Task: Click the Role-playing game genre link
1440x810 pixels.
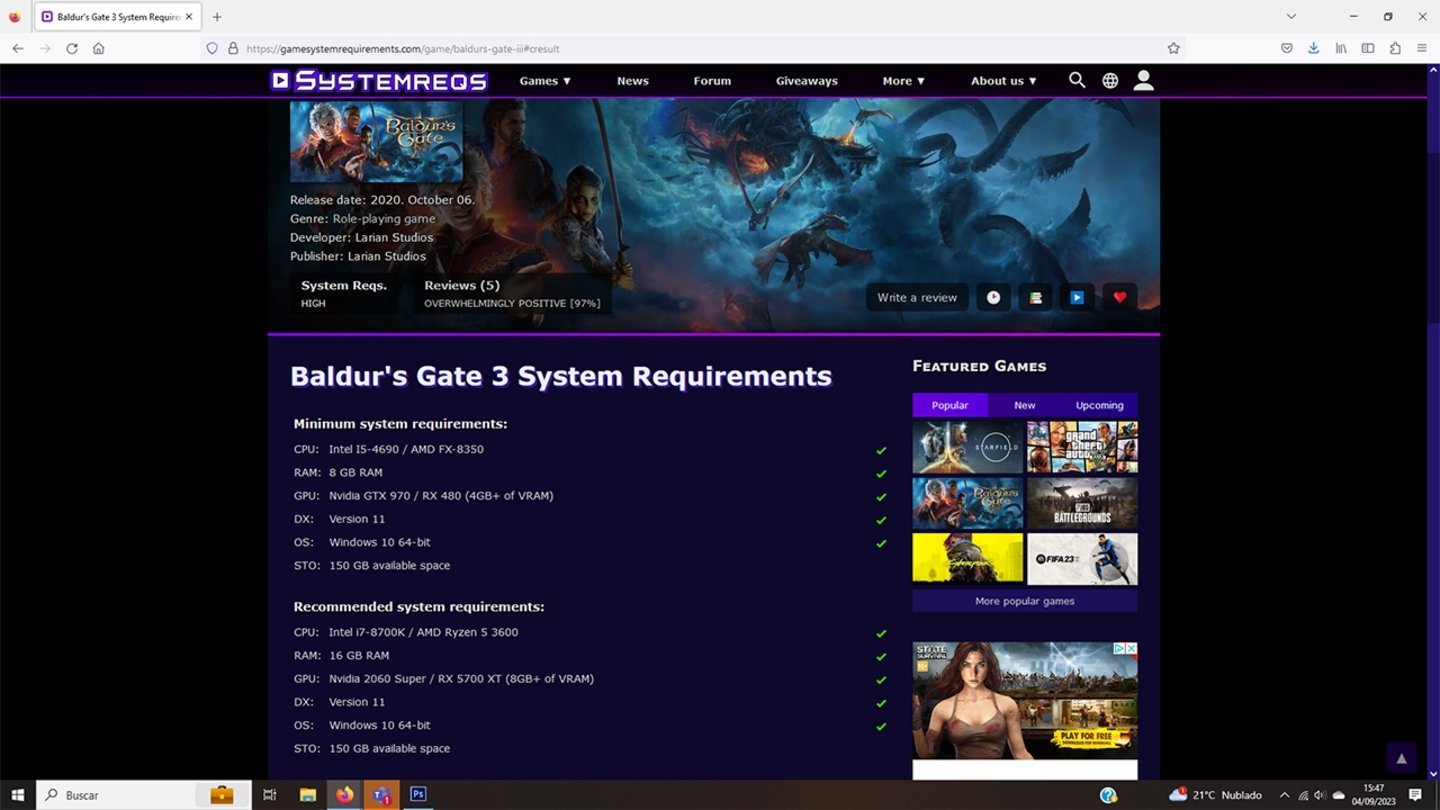Action: pos(384,218)
